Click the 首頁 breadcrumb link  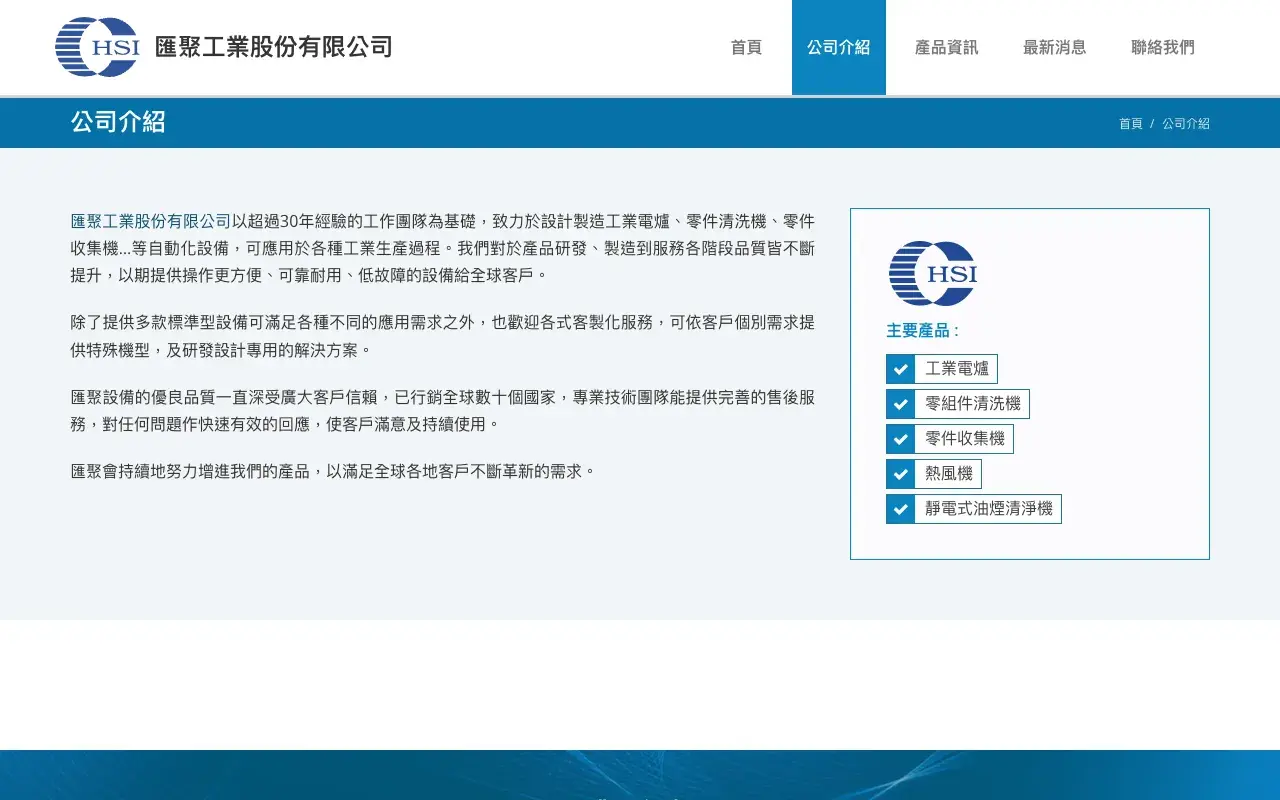(x=1130, y=124)
